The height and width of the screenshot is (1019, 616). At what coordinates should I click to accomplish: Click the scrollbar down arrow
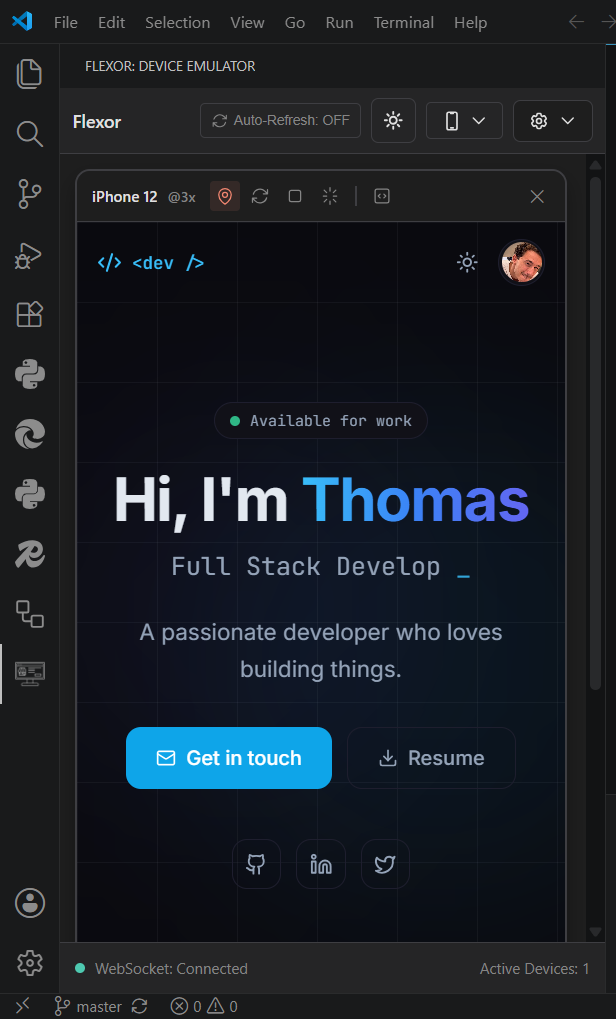tap(595, 932)
